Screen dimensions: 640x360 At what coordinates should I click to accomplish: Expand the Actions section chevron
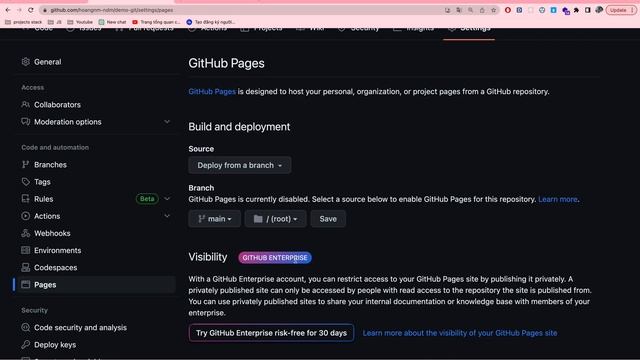pyautogui.click(x=167, y=216)
